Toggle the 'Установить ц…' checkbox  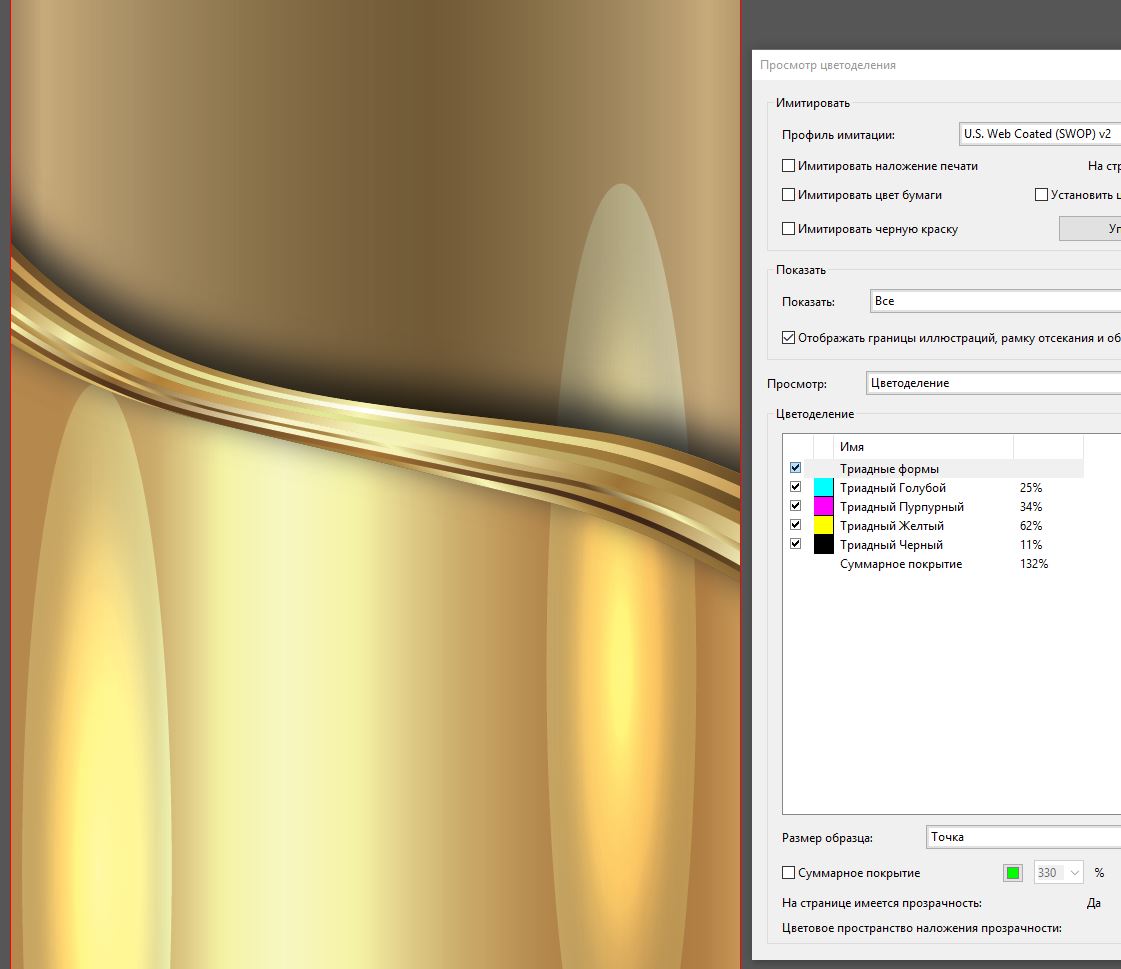pyautogui.click(x=1042, y=195)
